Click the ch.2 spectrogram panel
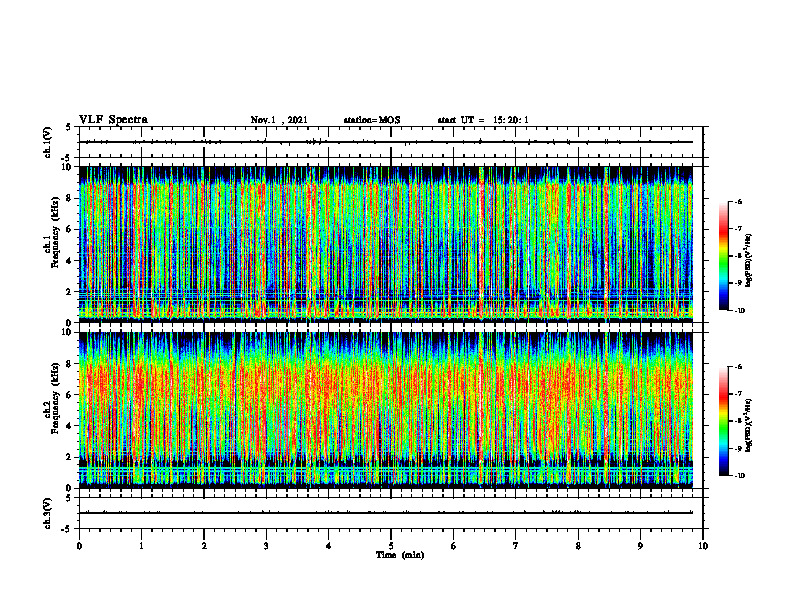This screenshot has height=612, width=792. [x=386, y=410]
